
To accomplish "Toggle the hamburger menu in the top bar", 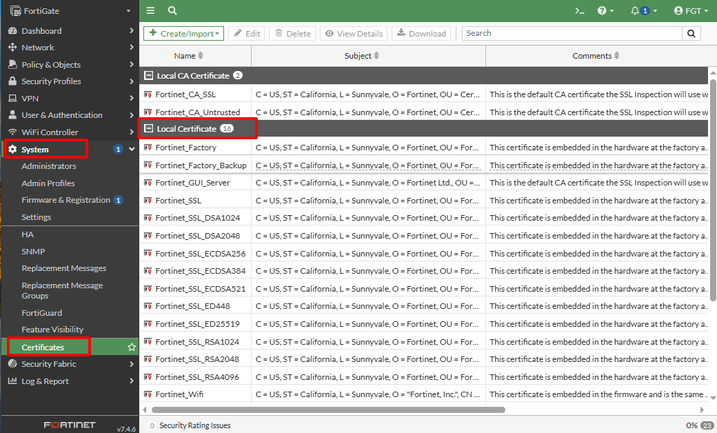I will click(150, 10).
